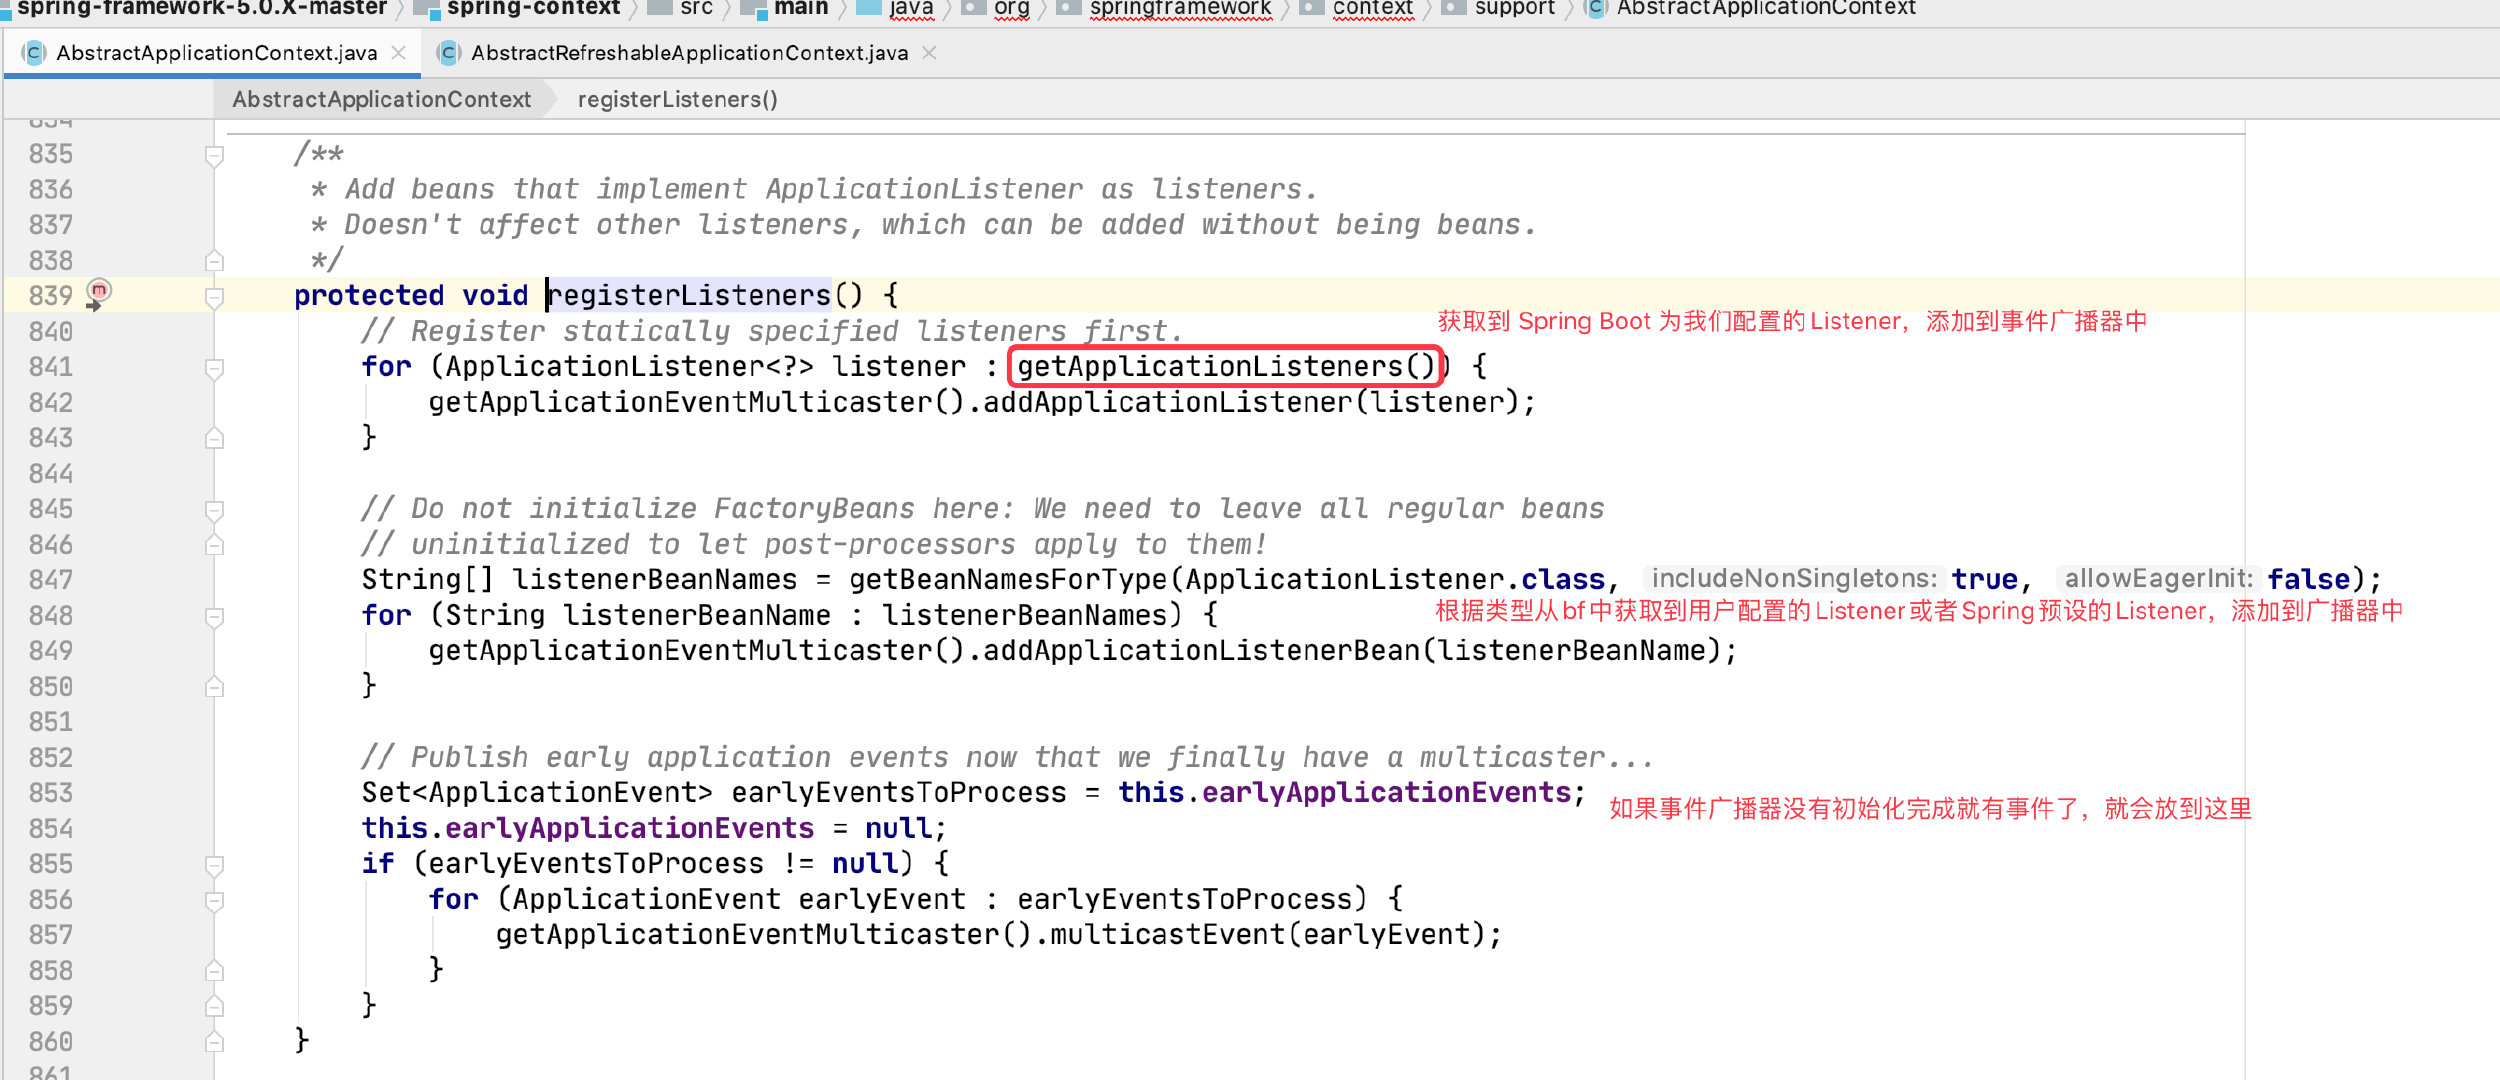Screen dimensions: 2500x1080
Task: Click the fold end marker at line 860
Action: coord(214,1042)
